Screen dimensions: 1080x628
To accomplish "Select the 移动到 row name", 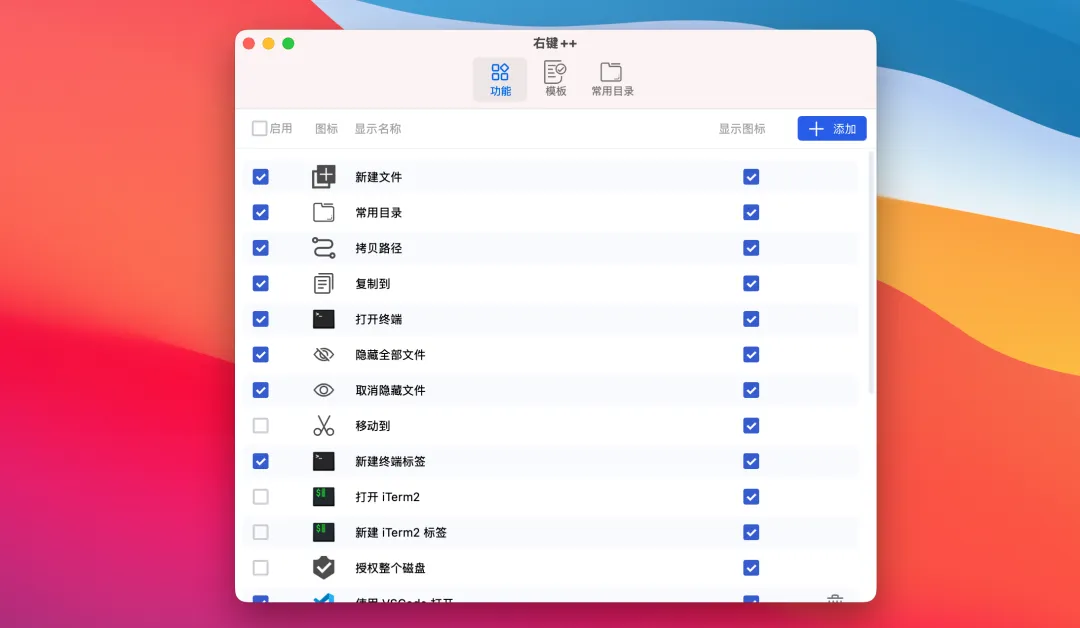I will pos(373,426).
